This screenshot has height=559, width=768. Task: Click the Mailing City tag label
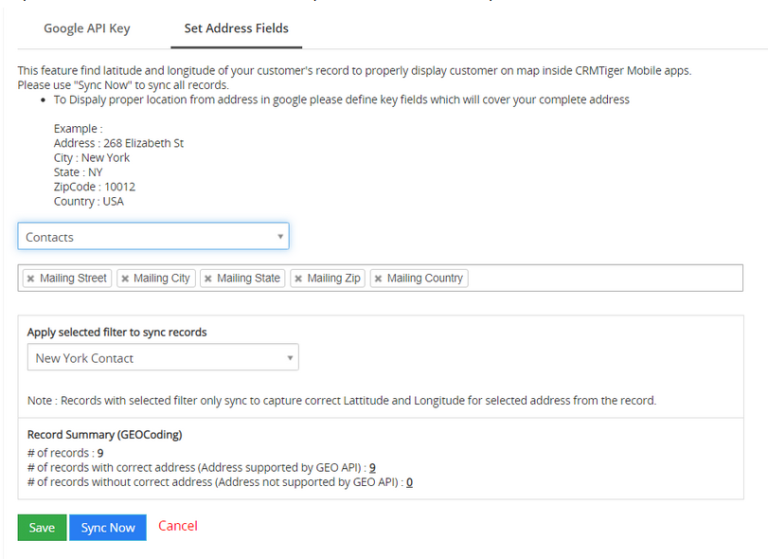click(162, 278)
